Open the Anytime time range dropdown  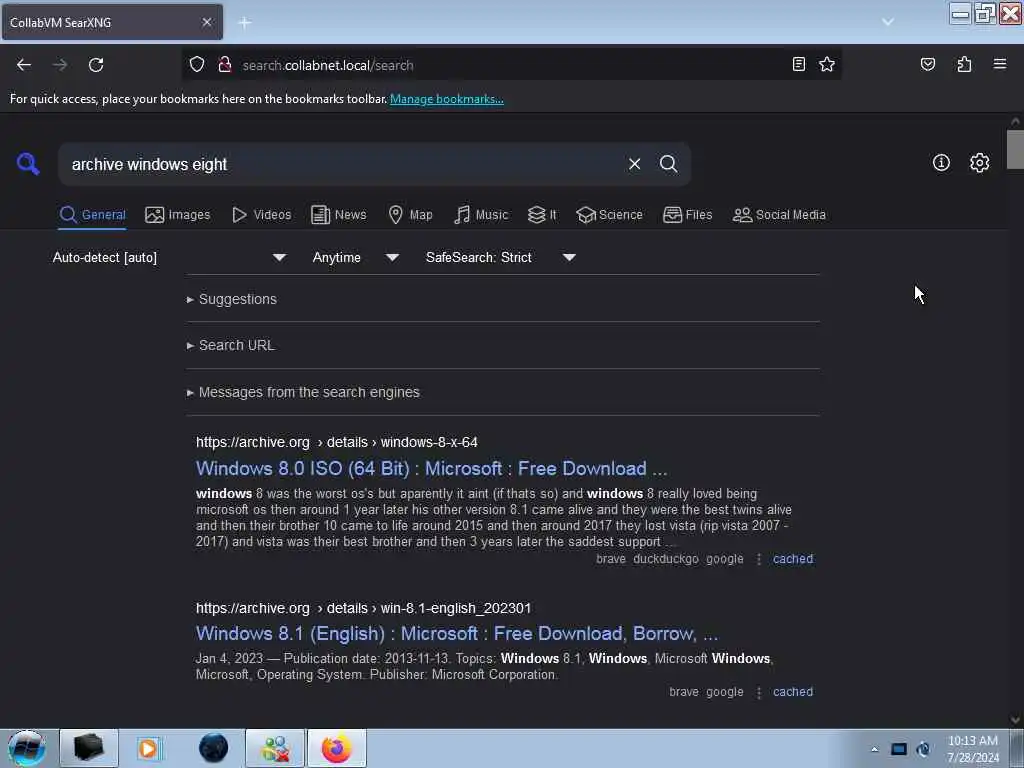(355, 257)
